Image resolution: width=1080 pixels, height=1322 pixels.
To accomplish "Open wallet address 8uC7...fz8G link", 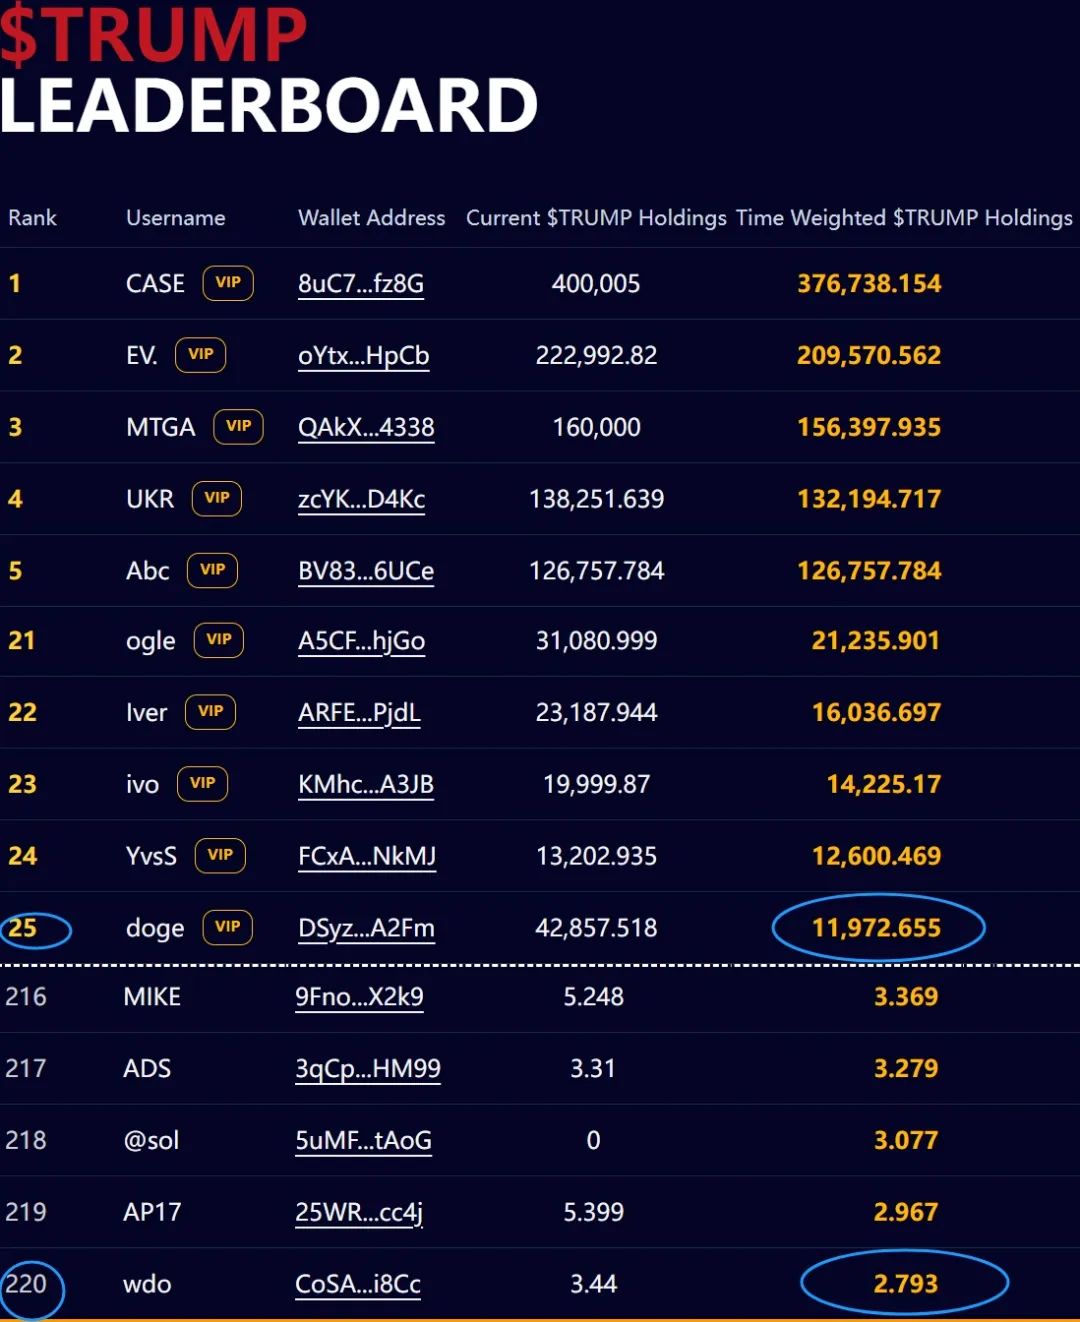I will click(361, 284).
